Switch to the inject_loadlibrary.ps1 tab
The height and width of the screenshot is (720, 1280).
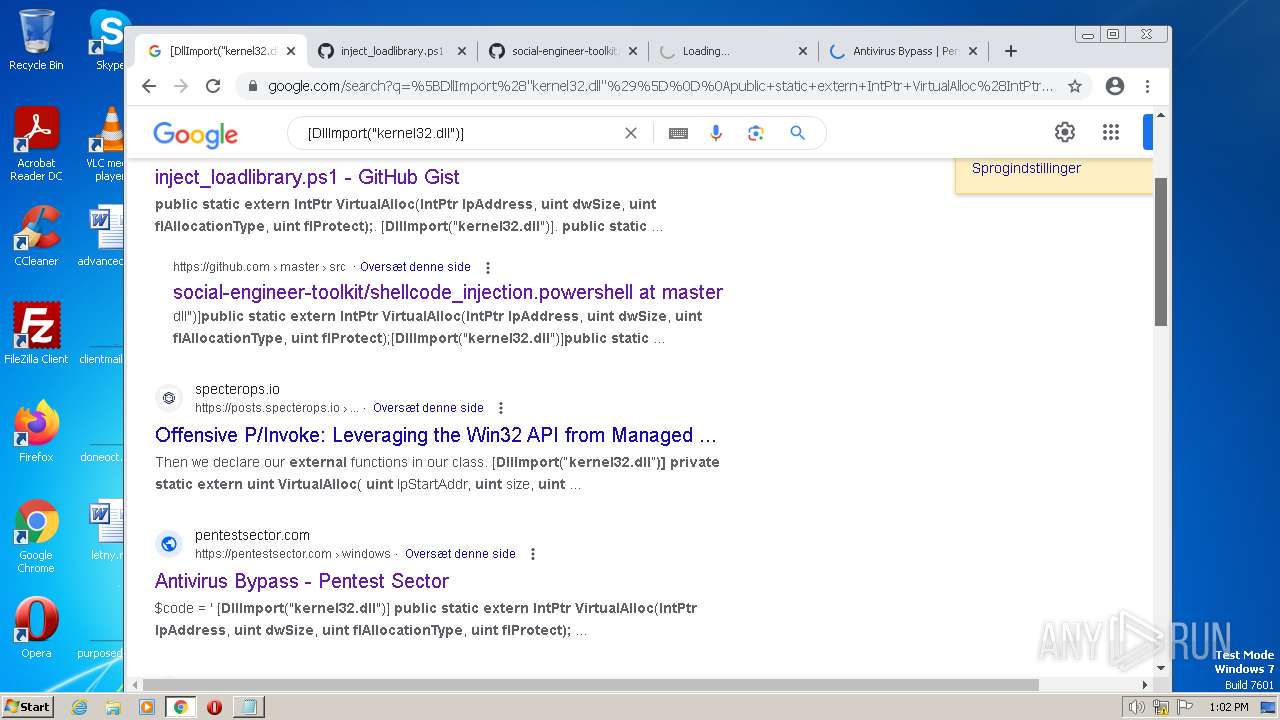point(391,51)
